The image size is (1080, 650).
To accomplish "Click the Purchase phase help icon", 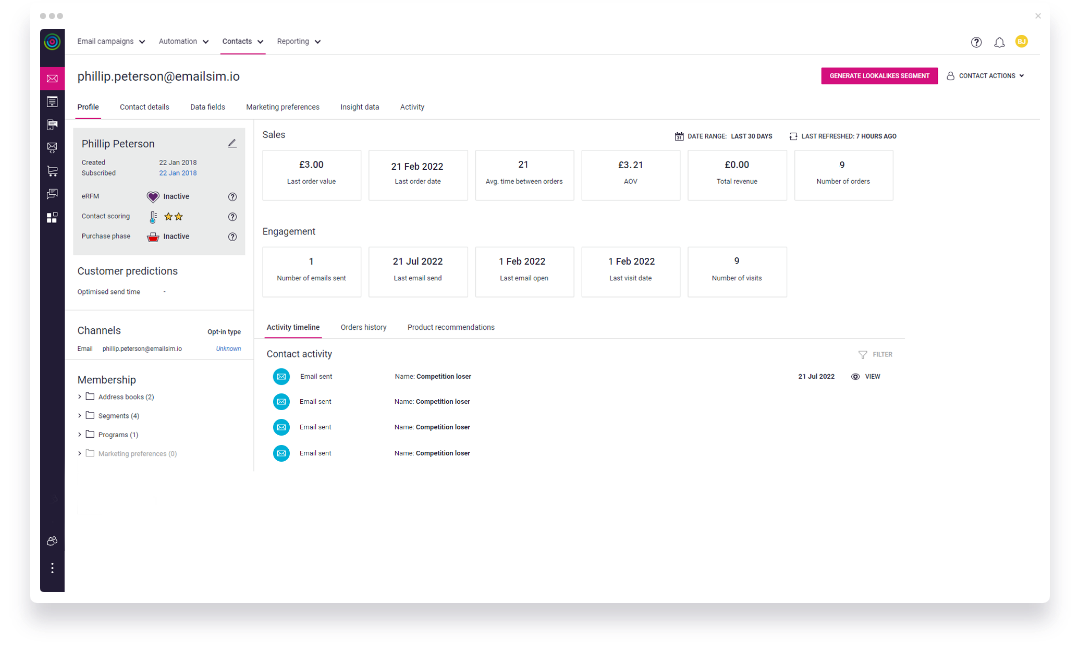I will tap(232, 236).
